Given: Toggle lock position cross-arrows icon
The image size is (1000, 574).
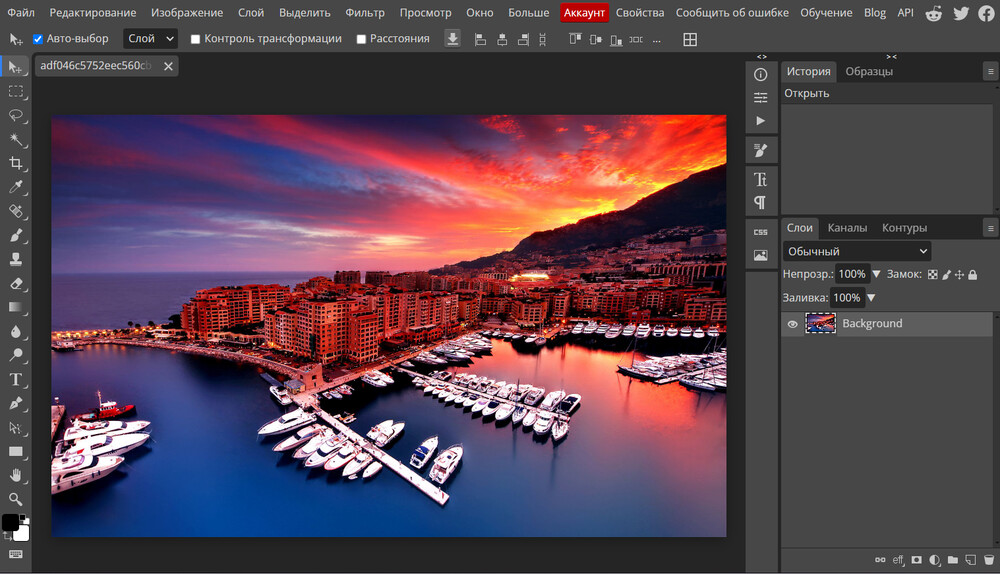Looking at the screenshot, I should pos(959,274).
